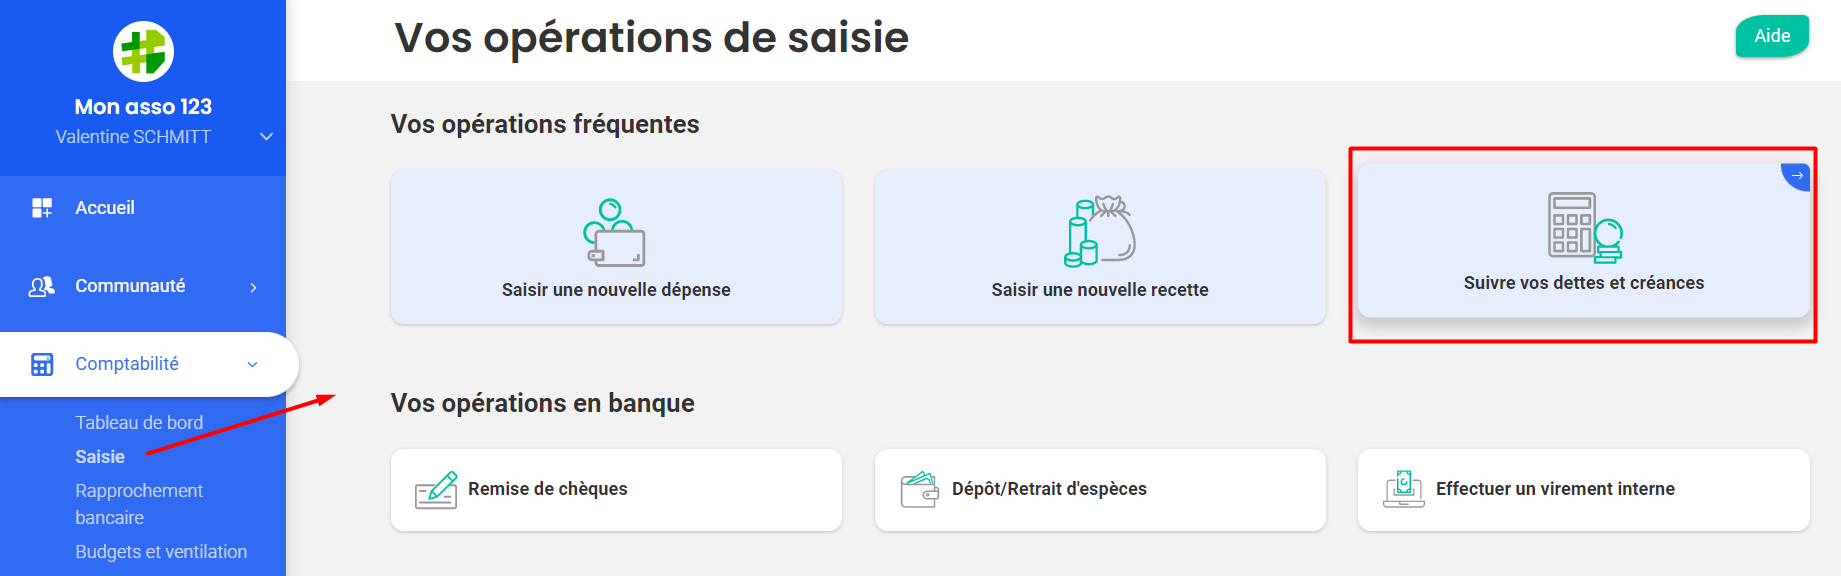Open Rapprochement bancaire menu entry
Image resolution: width=1841 pixels, height=576 pixels.
tap(139, 504)
